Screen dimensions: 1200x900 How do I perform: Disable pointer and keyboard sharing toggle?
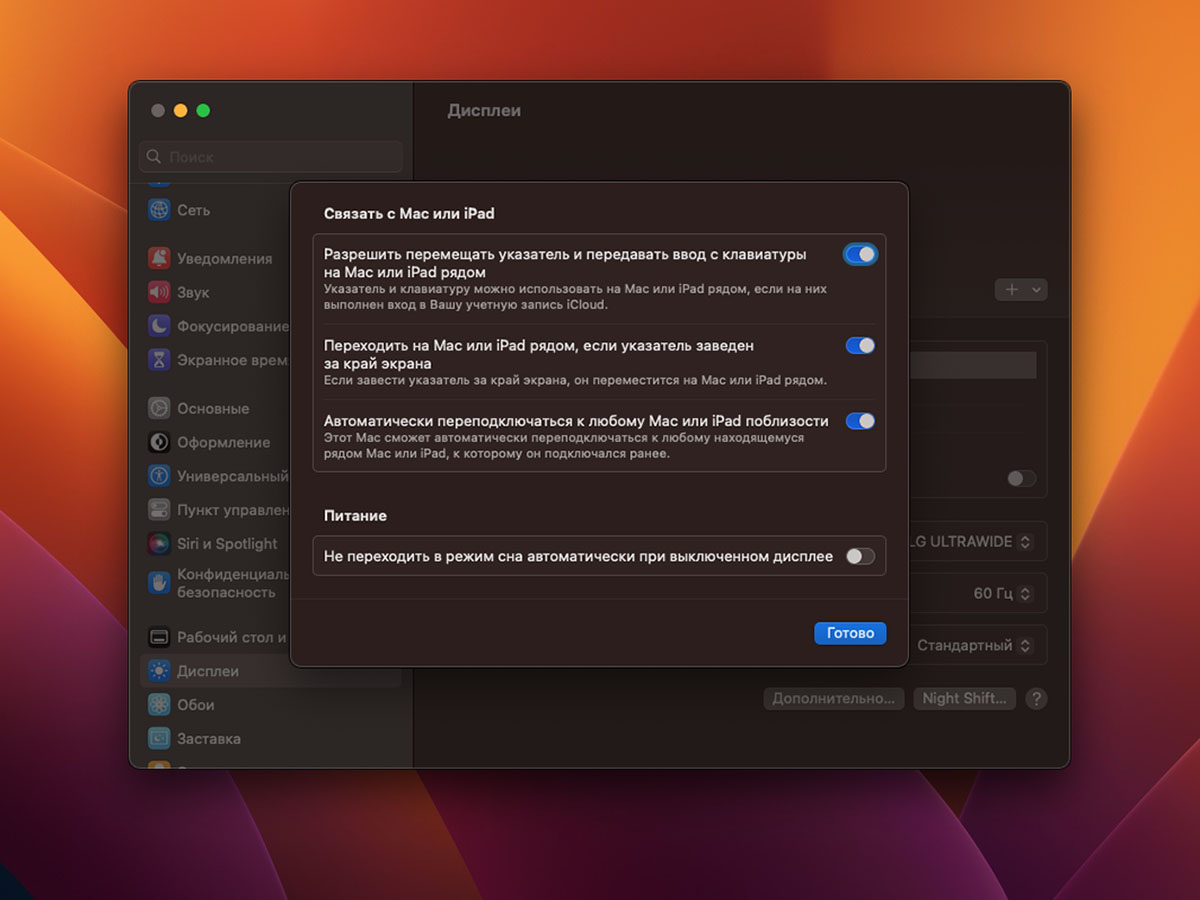860,254
